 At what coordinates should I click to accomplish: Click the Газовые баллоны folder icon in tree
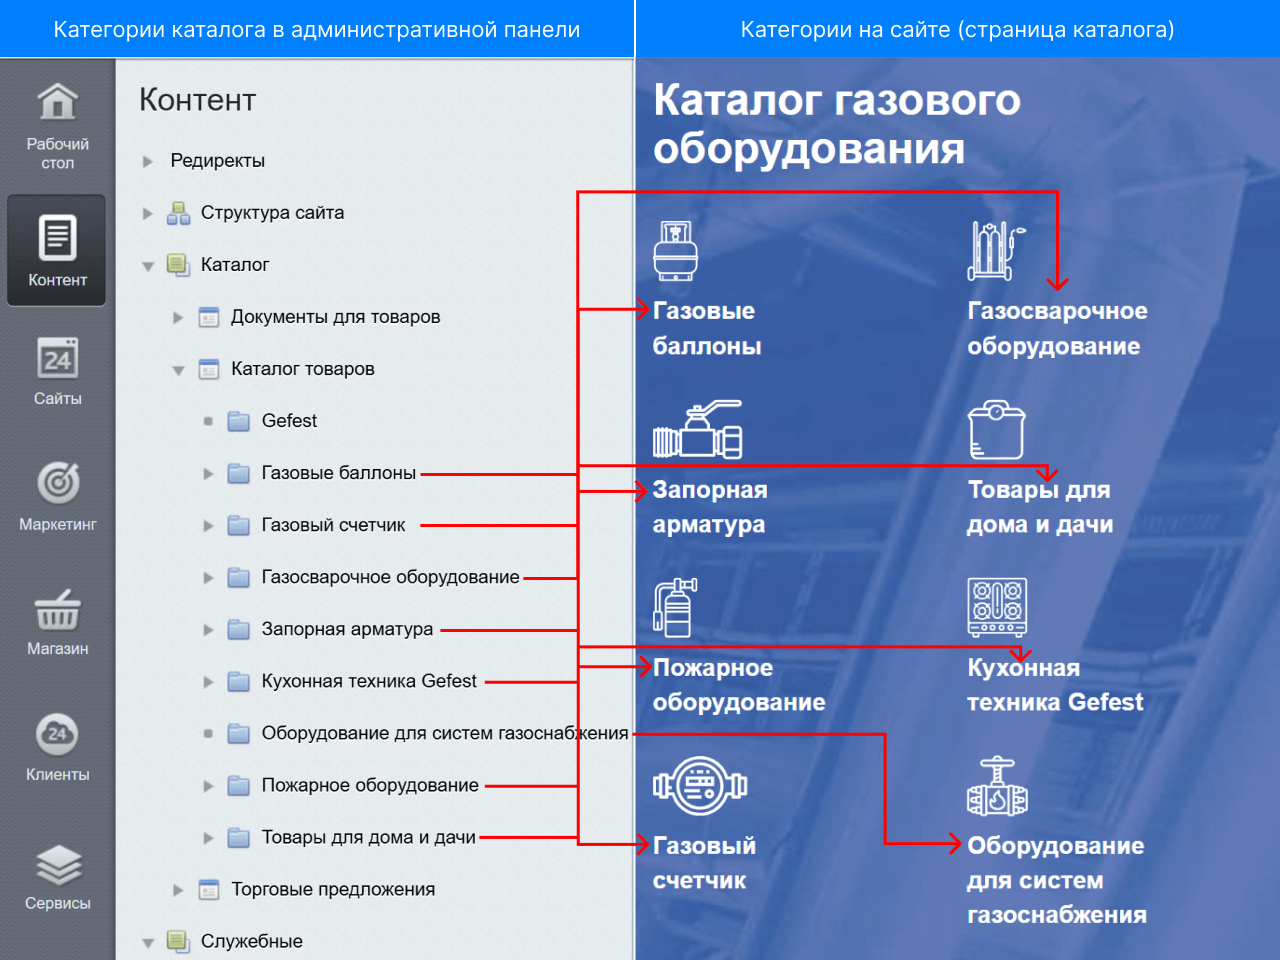238,473
